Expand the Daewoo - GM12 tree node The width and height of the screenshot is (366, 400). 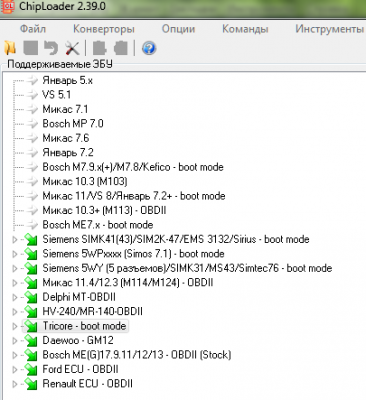coord(14,340)
